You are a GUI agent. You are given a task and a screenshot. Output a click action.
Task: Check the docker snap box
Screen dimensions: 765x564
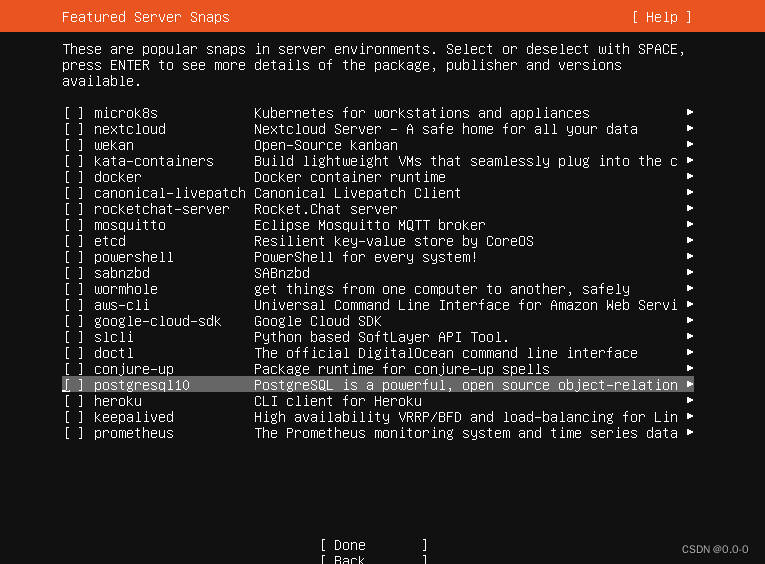click(x=74, y=177)
